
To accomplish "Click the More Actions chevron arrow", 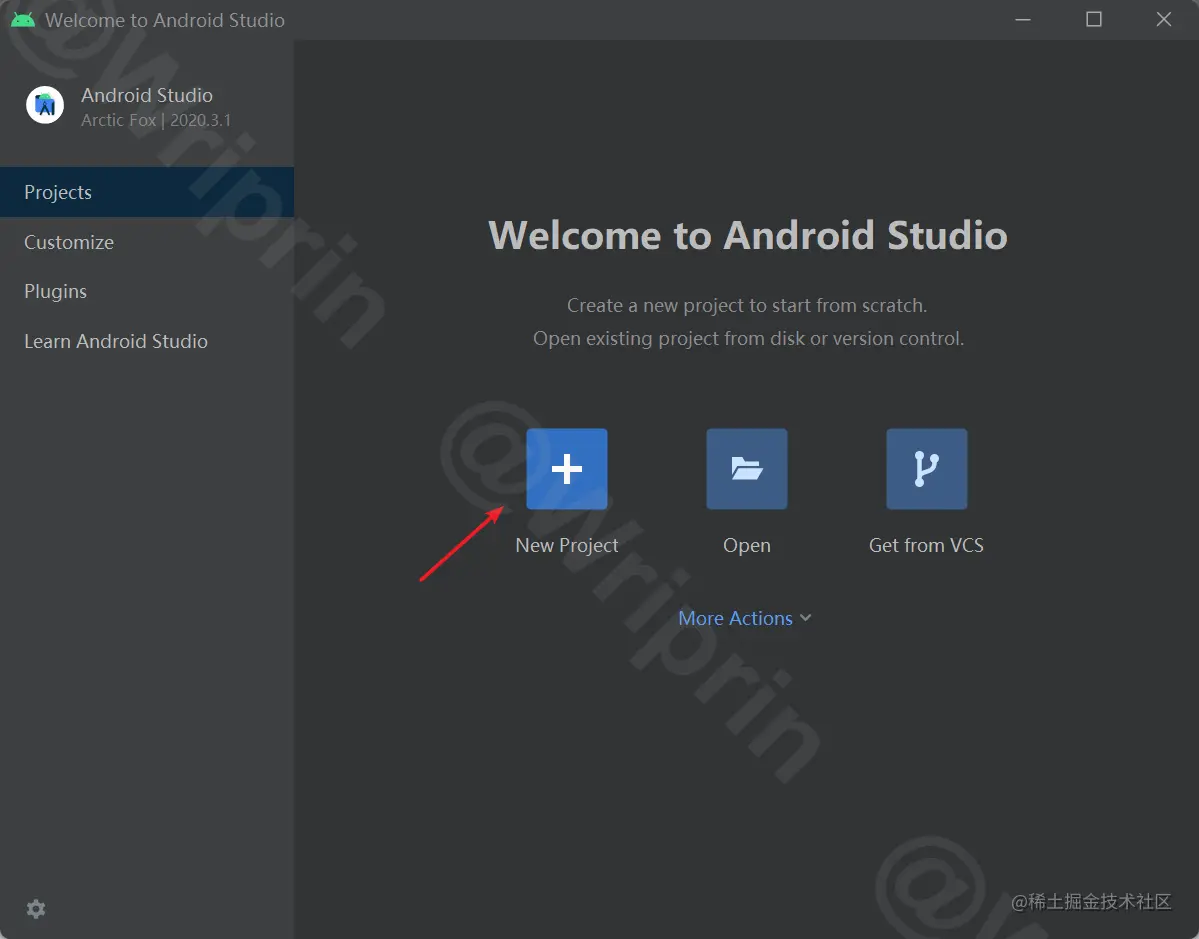I will [806, 618].
